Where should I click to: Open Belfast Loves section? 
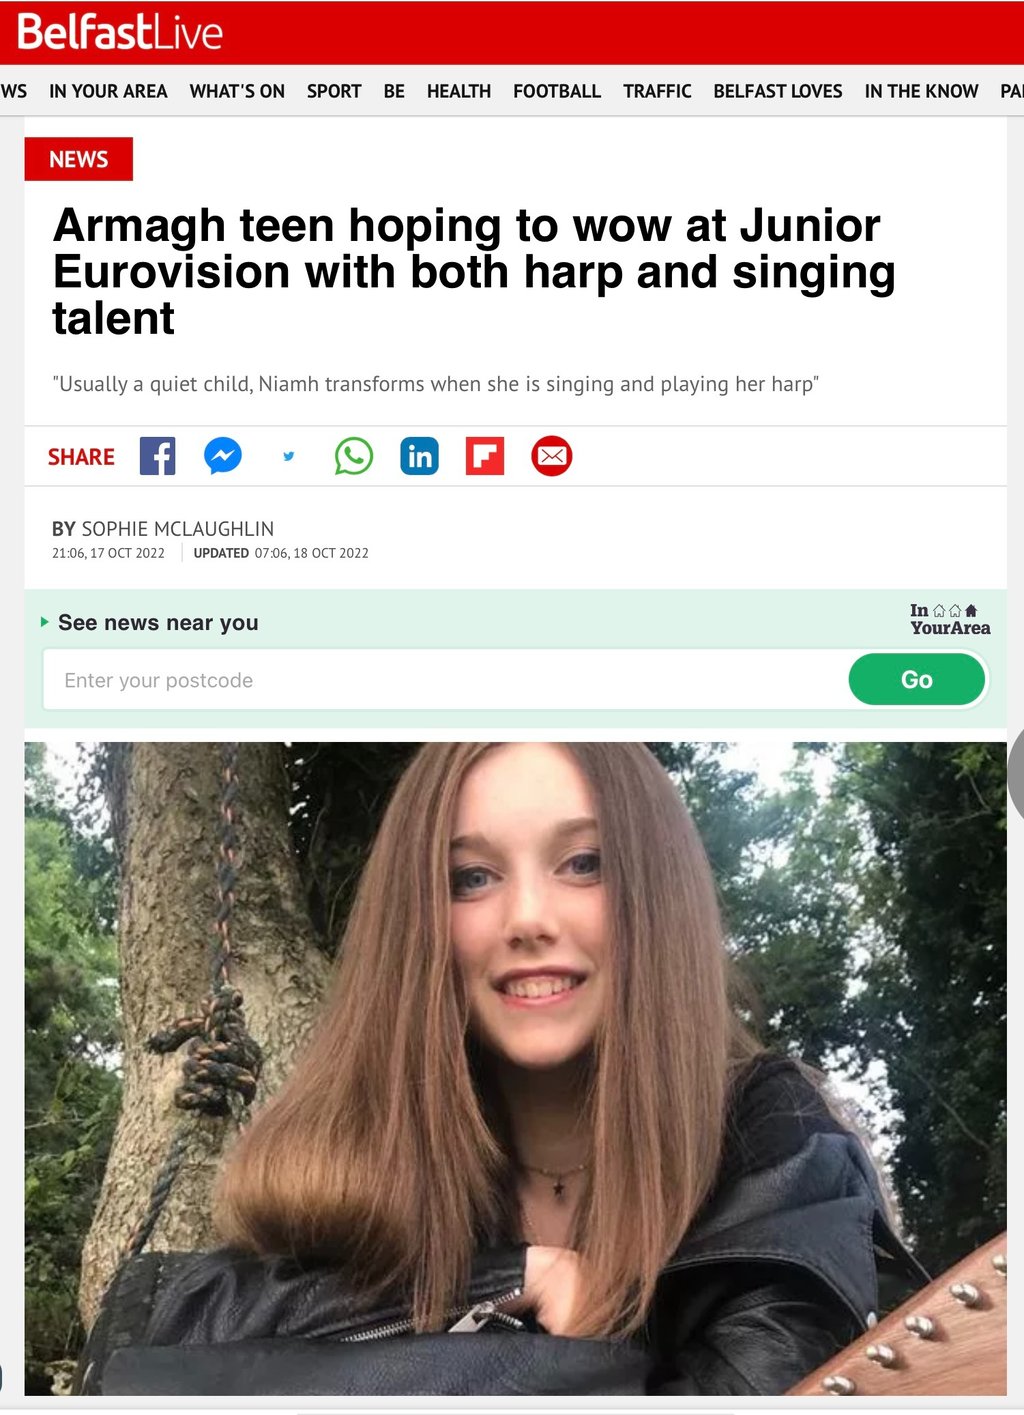click(x=778, y=91)
